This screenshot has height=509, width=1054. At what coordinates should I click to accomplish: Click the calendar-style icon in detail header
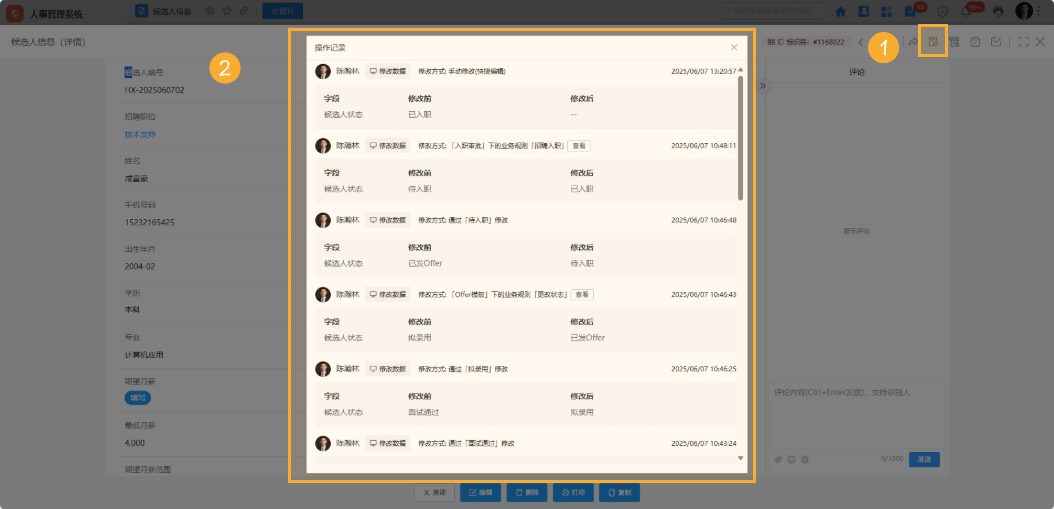point(975,42)
